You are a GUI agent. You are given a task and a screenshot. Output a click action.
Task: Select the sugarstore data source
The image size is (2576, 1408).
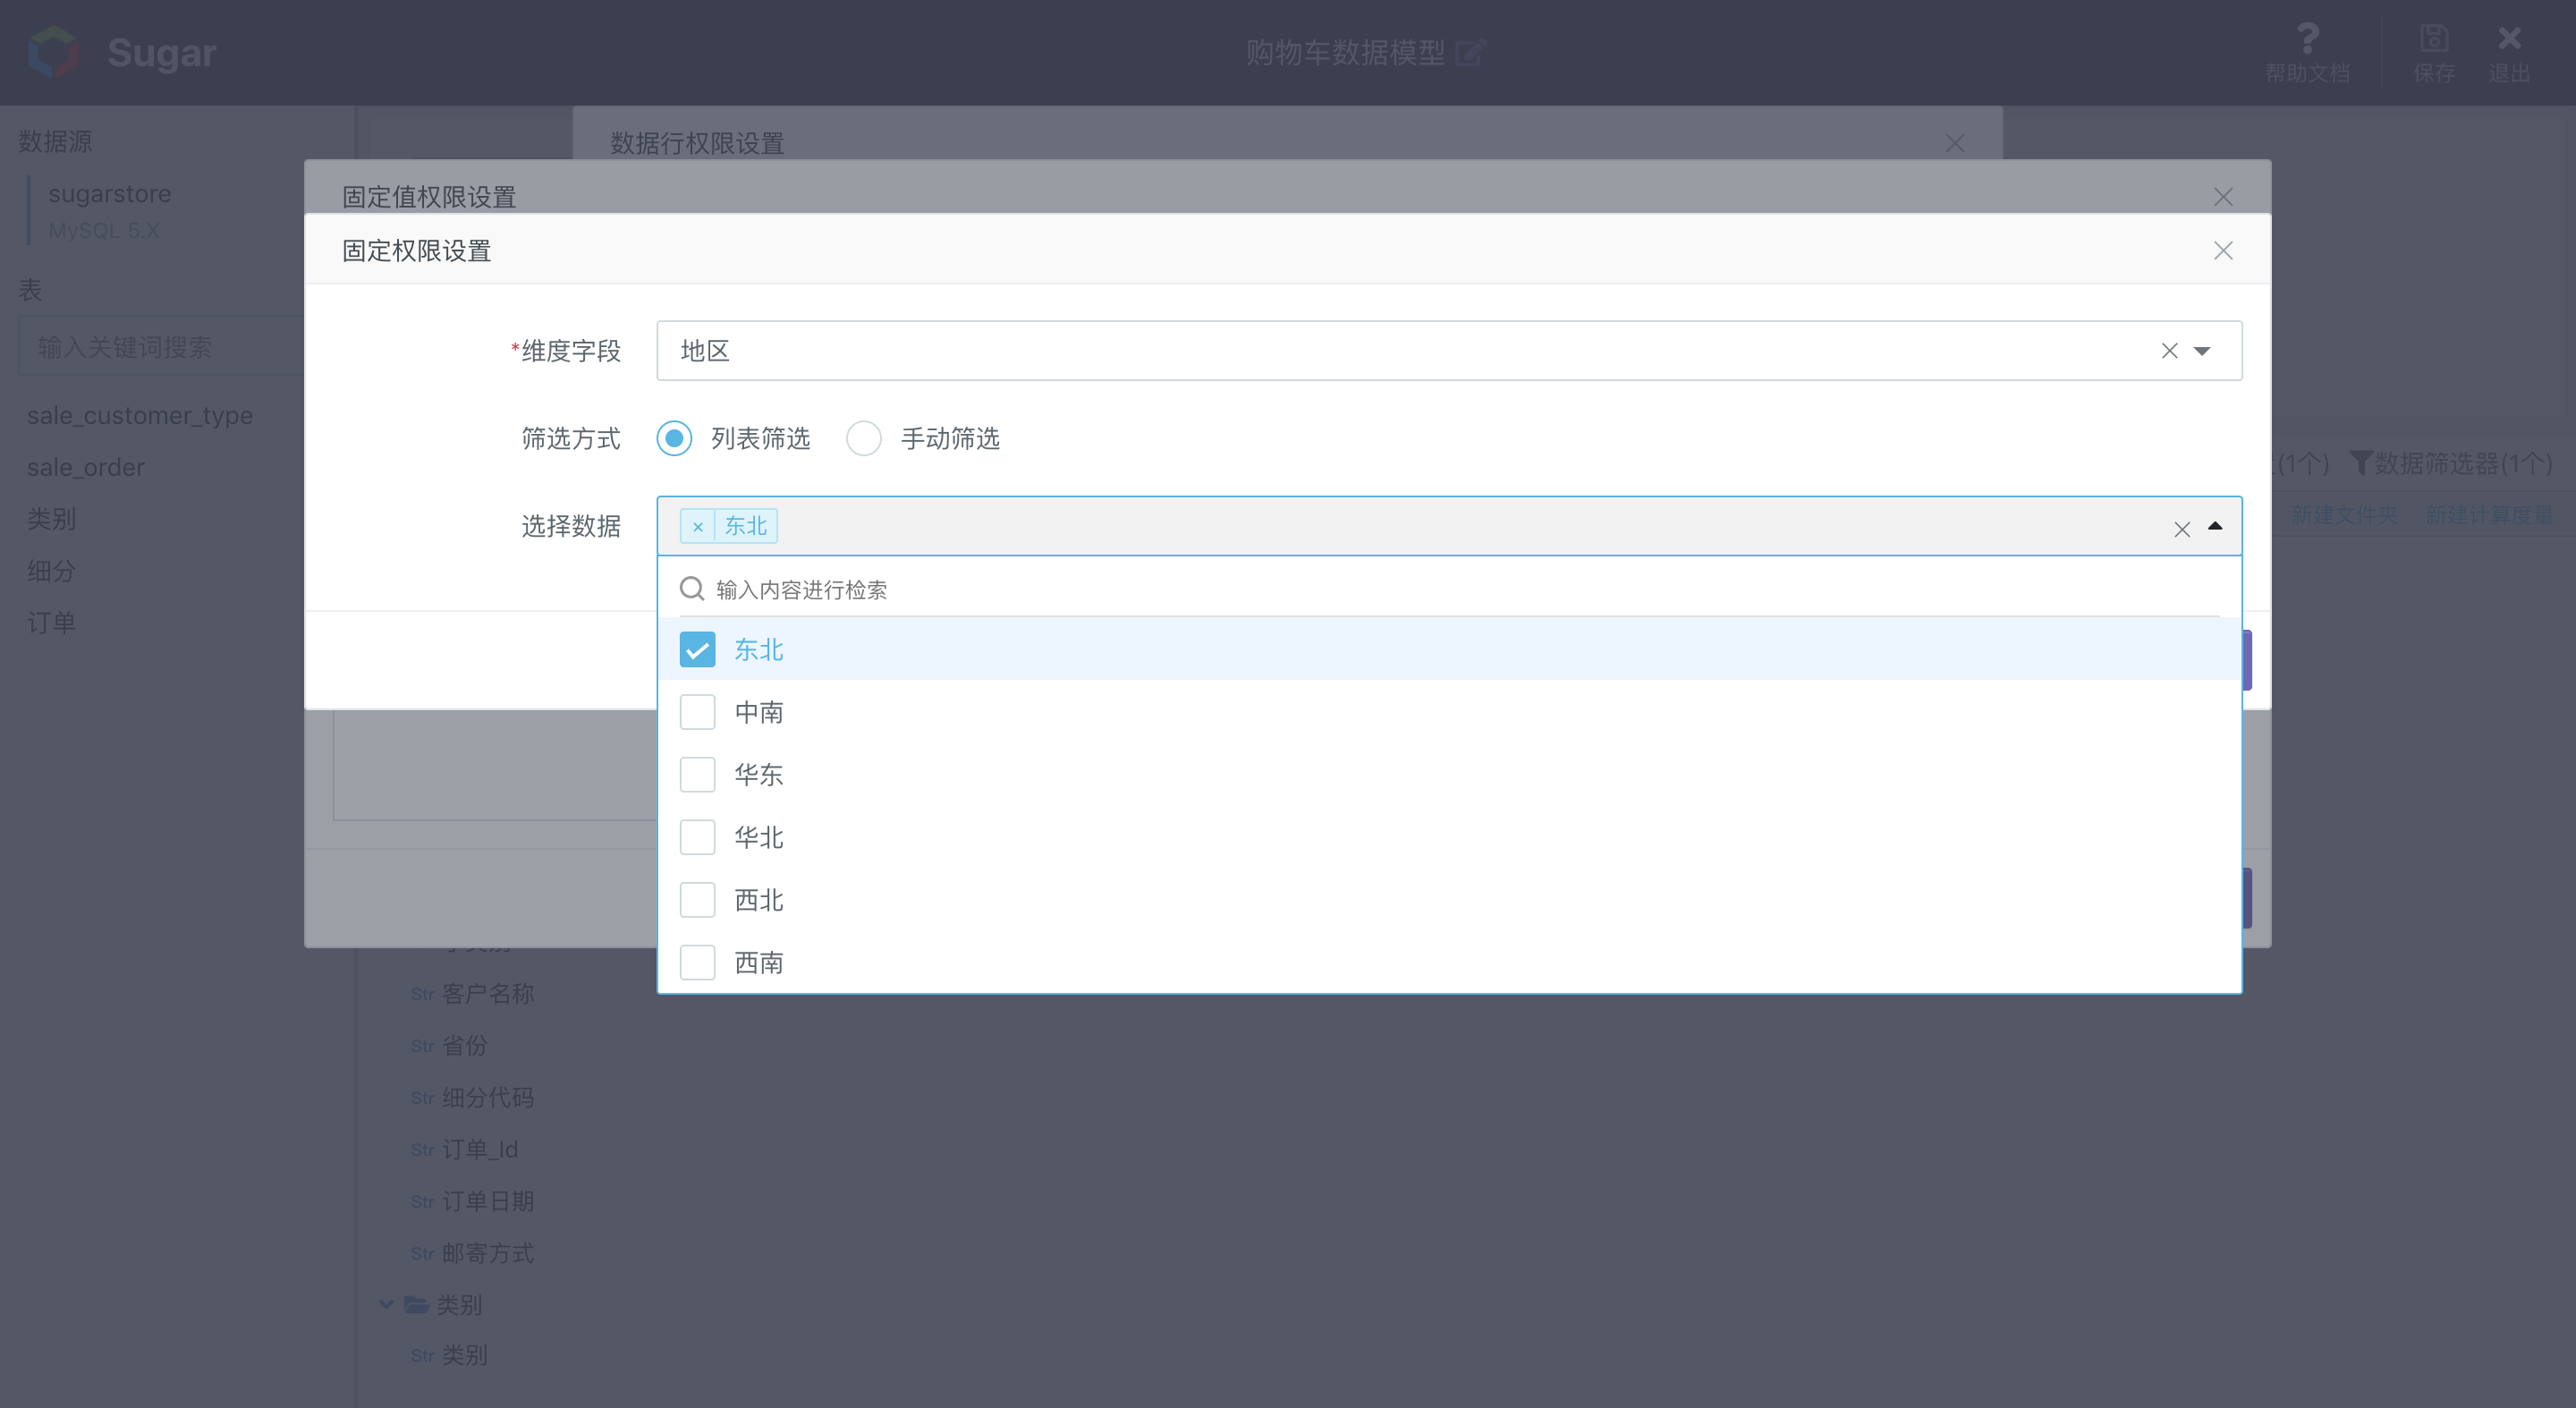(110, 194)
